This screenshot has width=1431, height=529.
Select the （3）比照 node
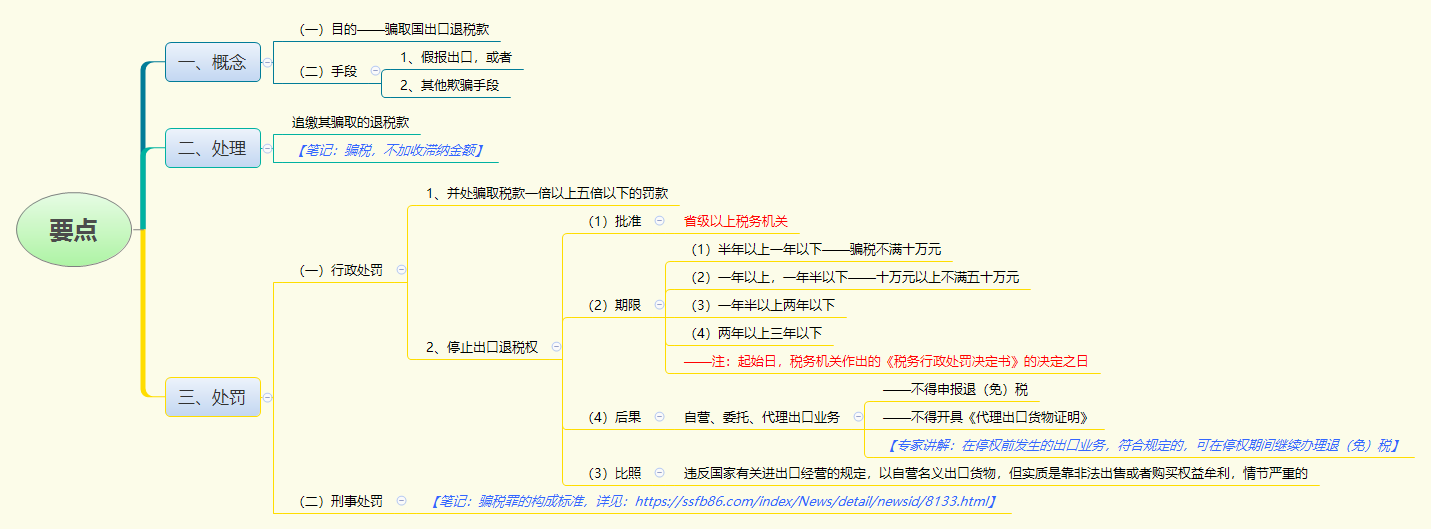[614, 473]
